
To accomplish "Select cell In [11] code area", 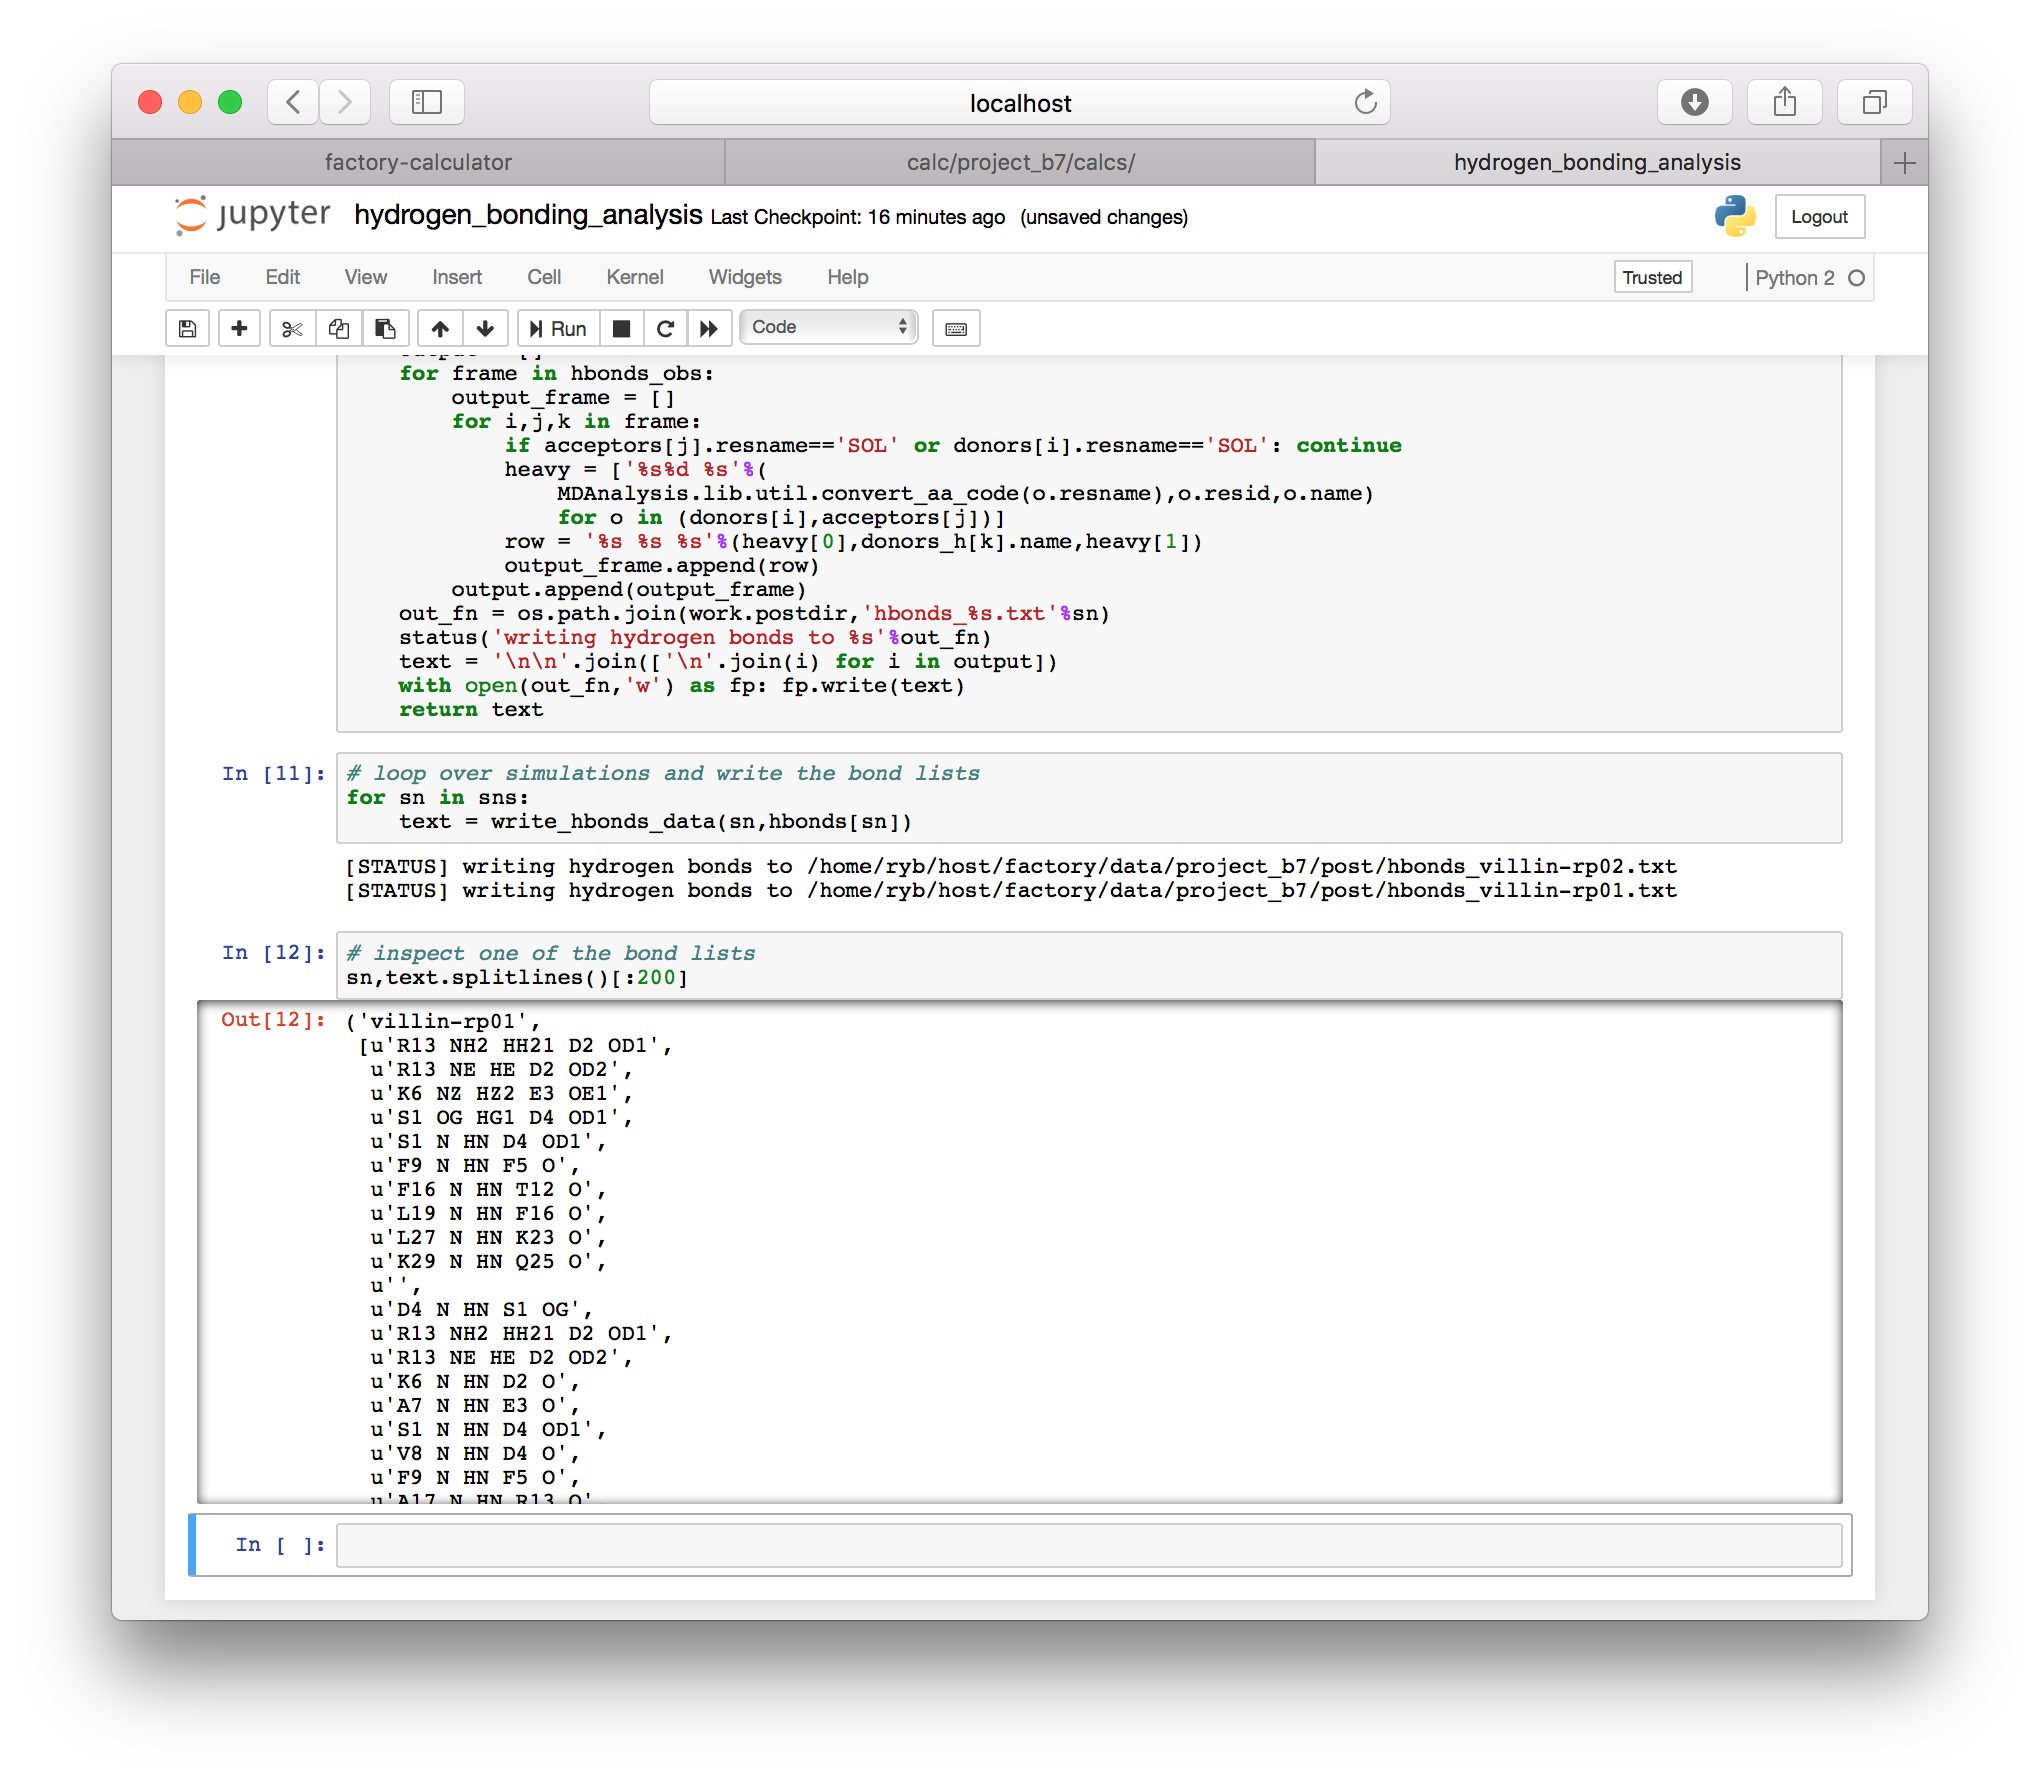I will [x=1089, y=798].
